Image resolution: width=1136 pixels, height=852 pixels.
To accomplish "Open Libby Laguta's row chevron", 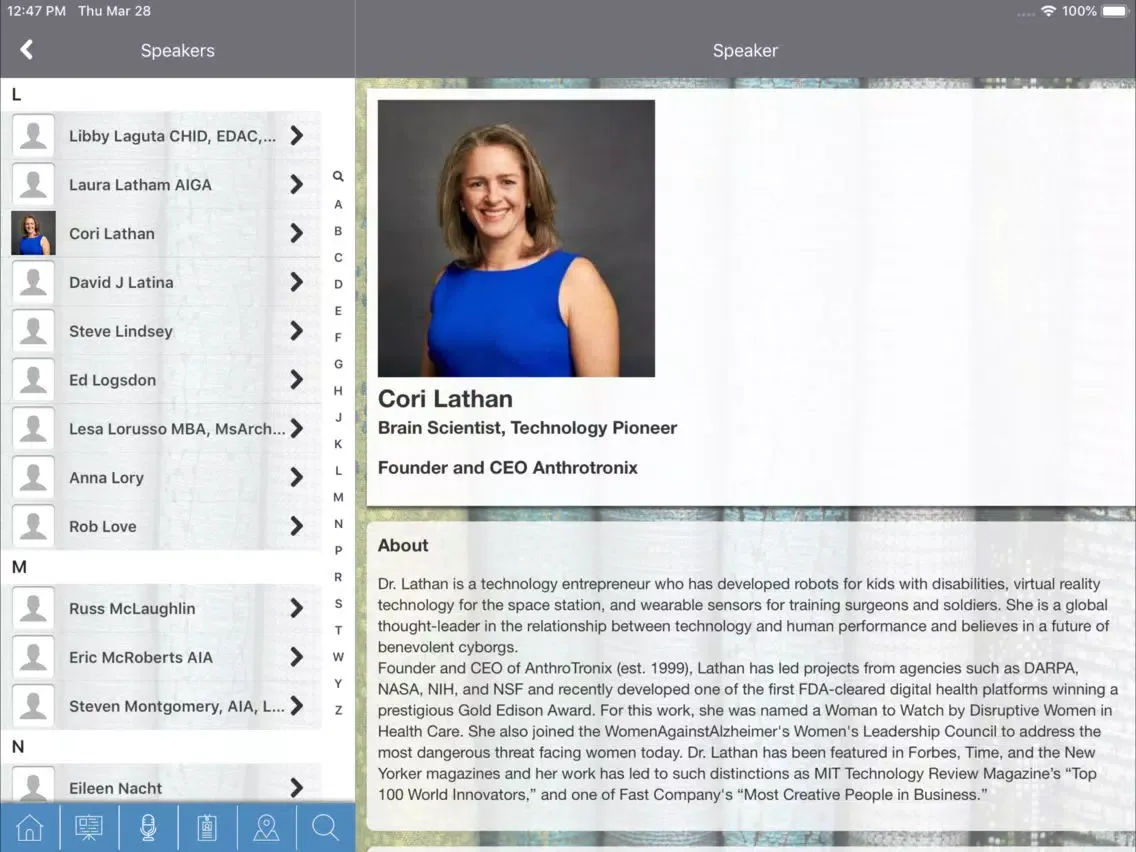I will point(296,135).
